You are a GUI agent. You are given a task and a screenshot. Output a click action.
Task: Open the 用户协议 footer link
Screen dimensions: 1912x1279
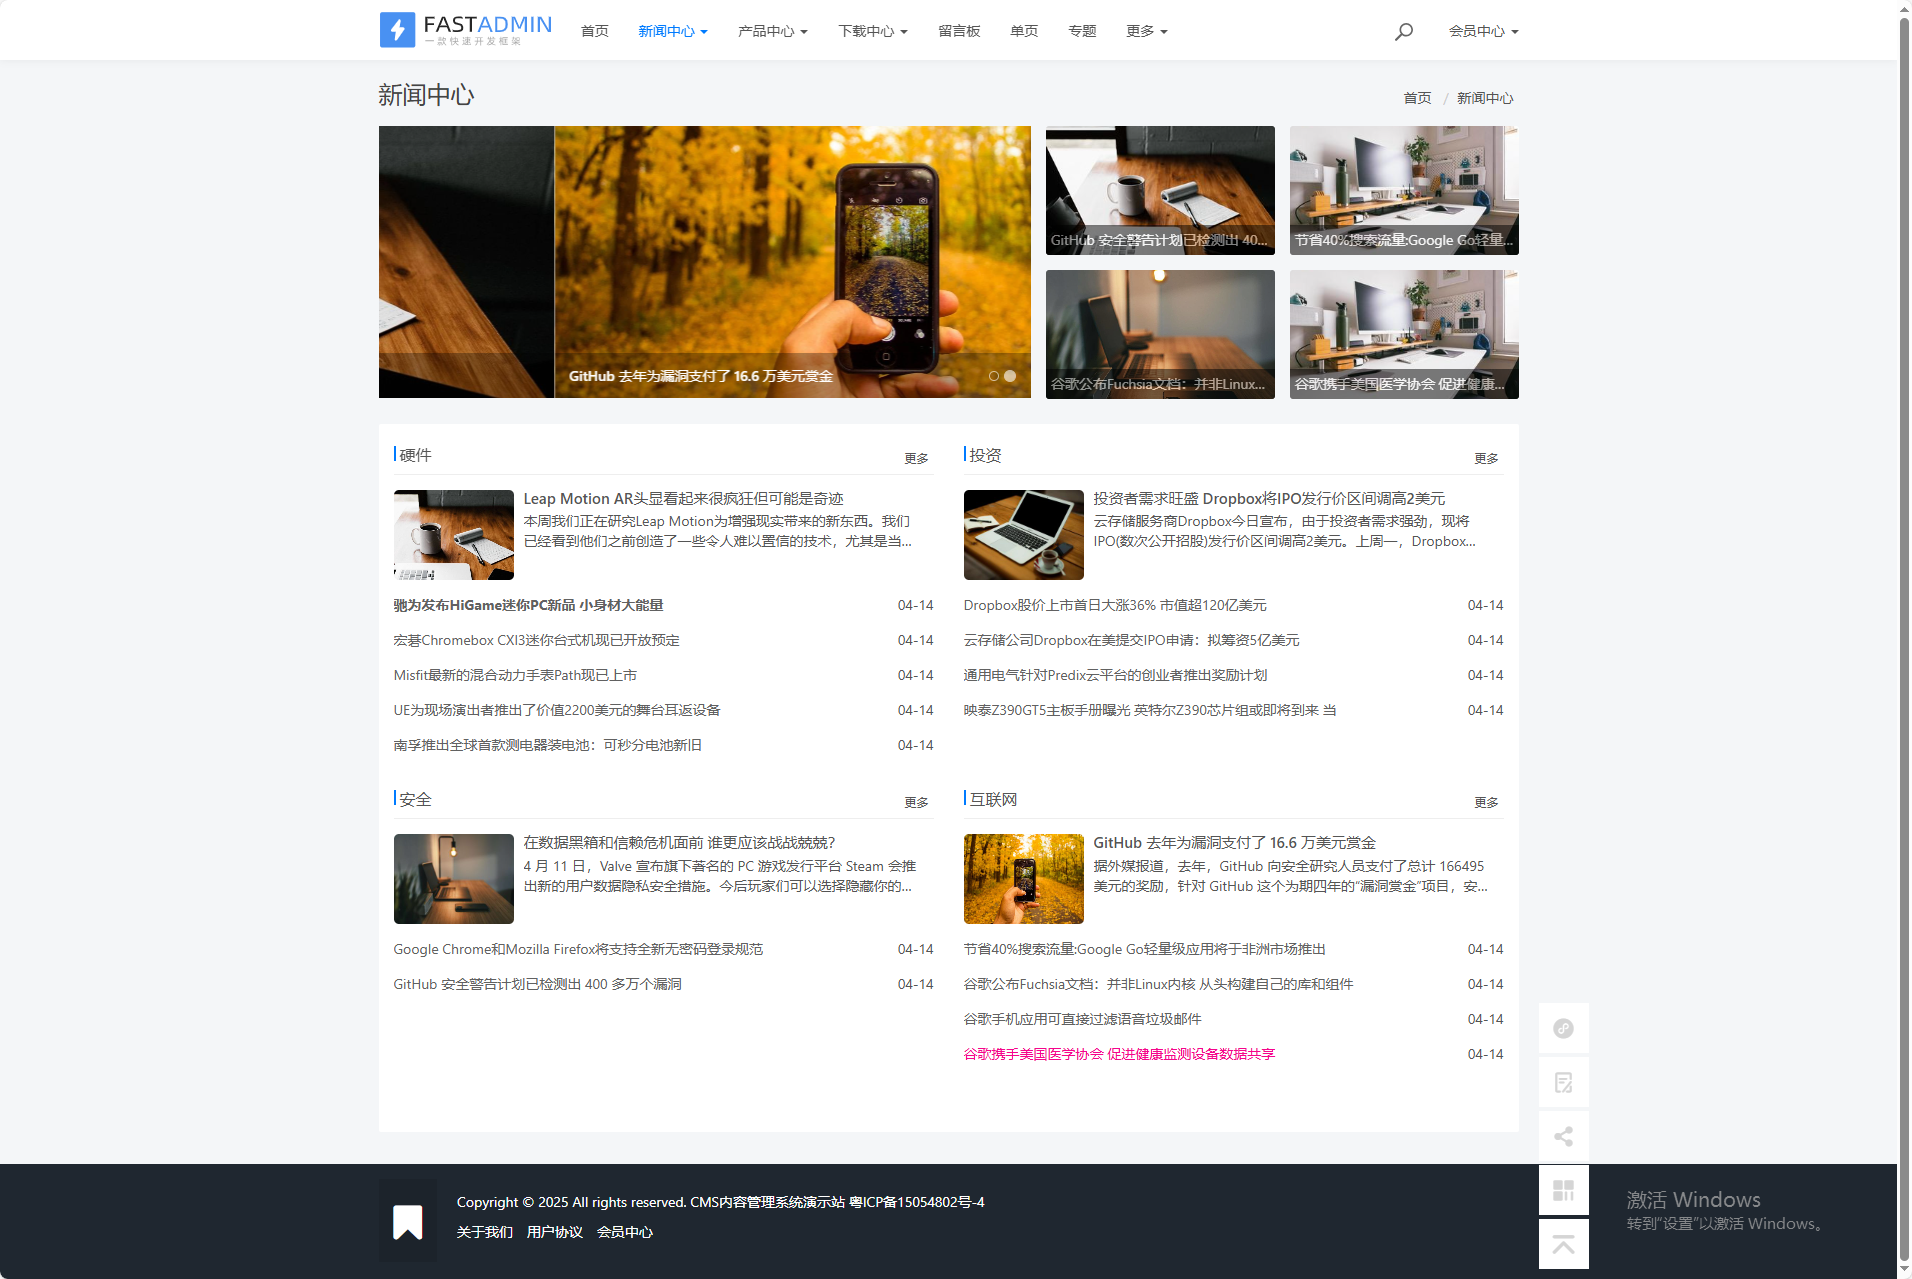(x=554, y=1232)
